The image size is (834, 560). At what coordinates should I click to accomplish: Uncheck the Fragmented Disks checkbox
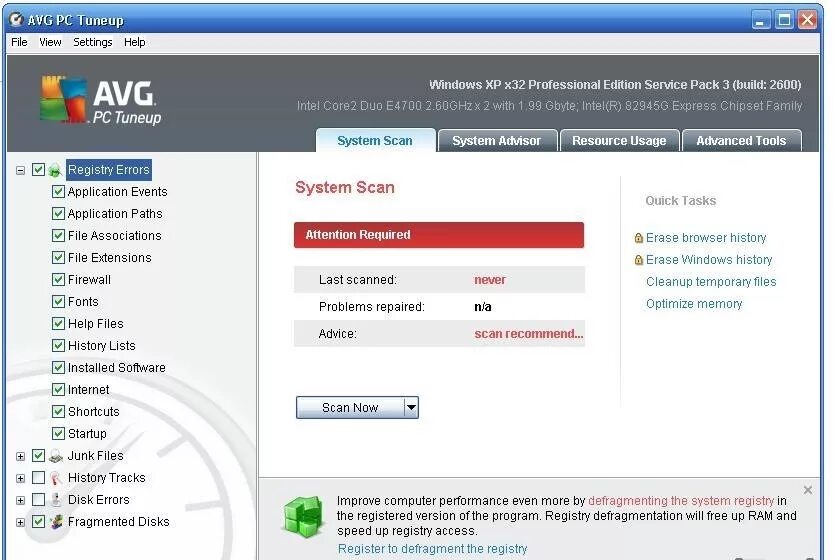(x=38, y=522)
